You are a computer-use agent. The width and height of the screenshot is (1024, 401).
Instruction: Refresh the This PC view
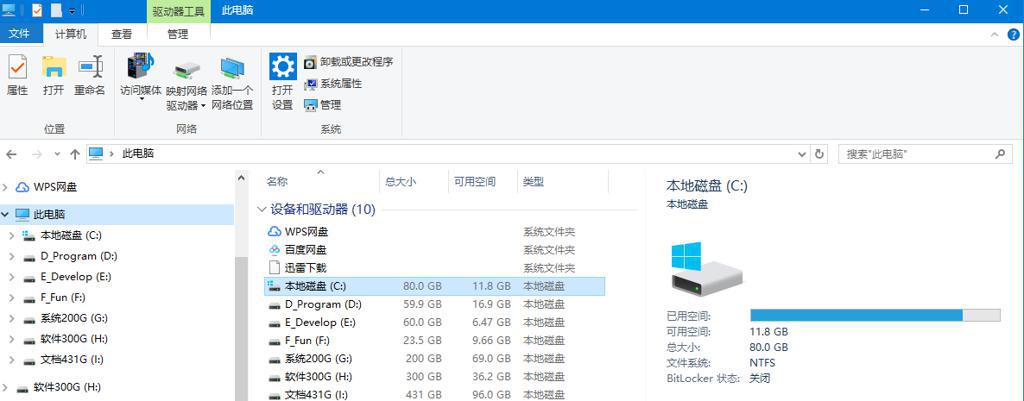(820, 154)
